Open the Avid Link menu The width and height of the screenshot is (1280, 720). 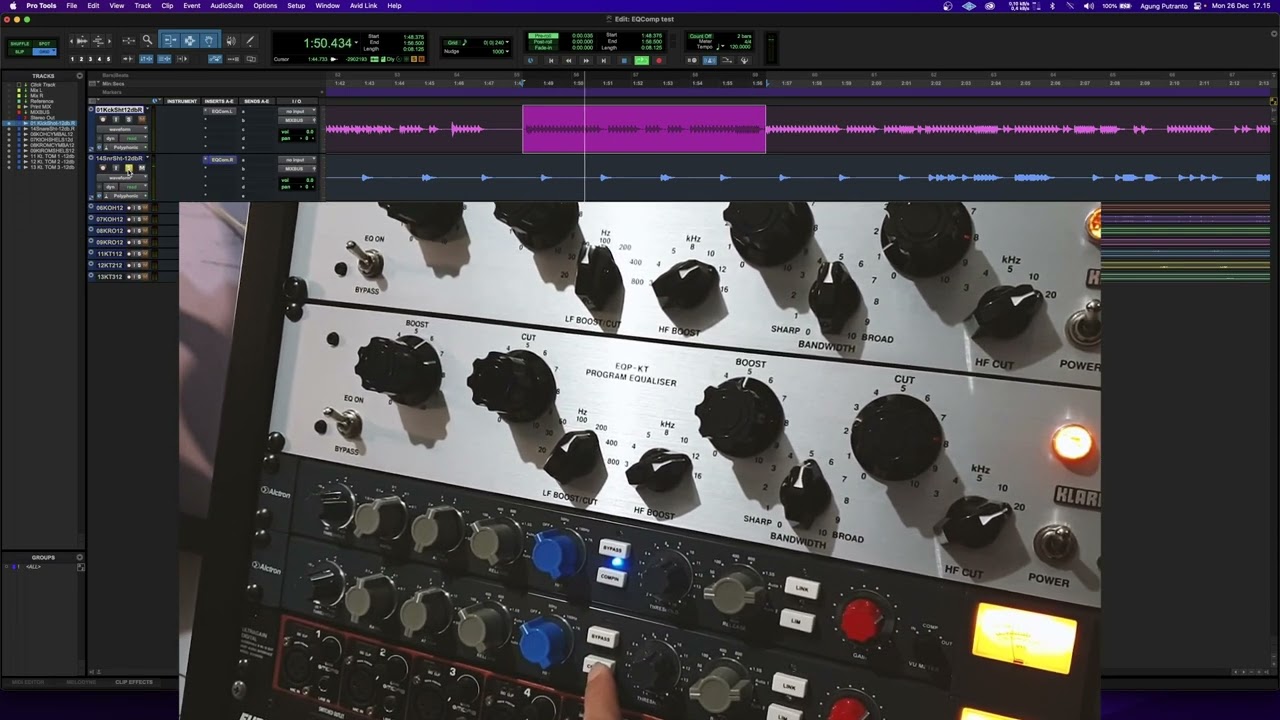[363, 6]
